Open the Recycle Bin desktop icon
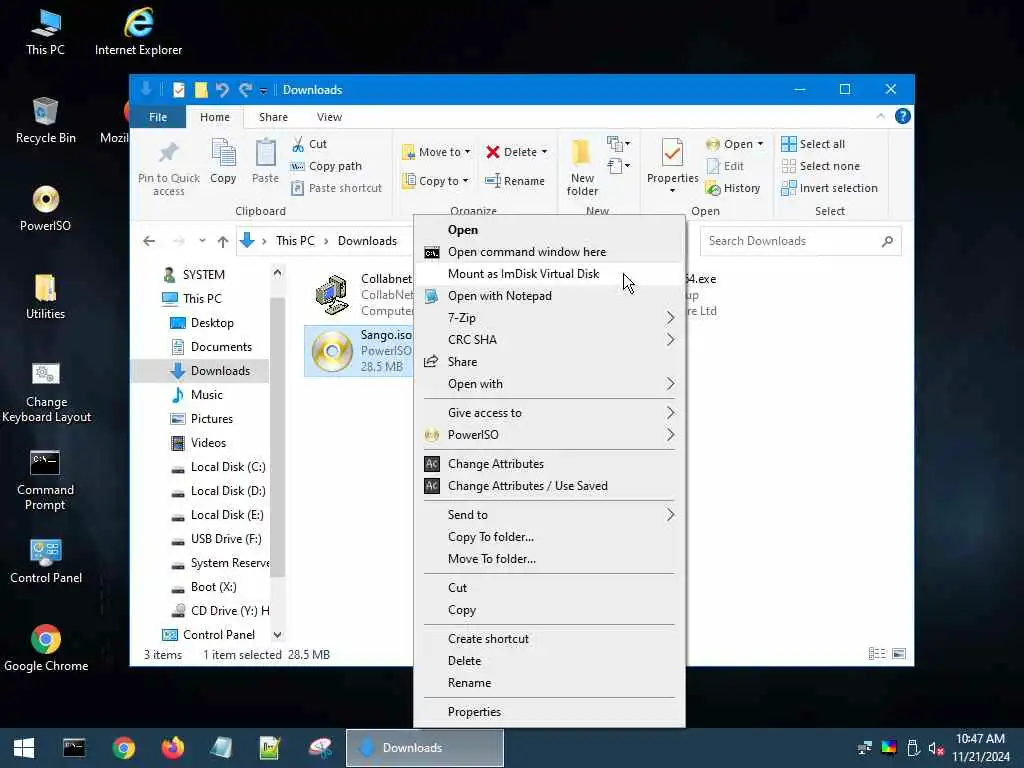The height and width of the screenshot is (768, 1024). click(45, 121)
